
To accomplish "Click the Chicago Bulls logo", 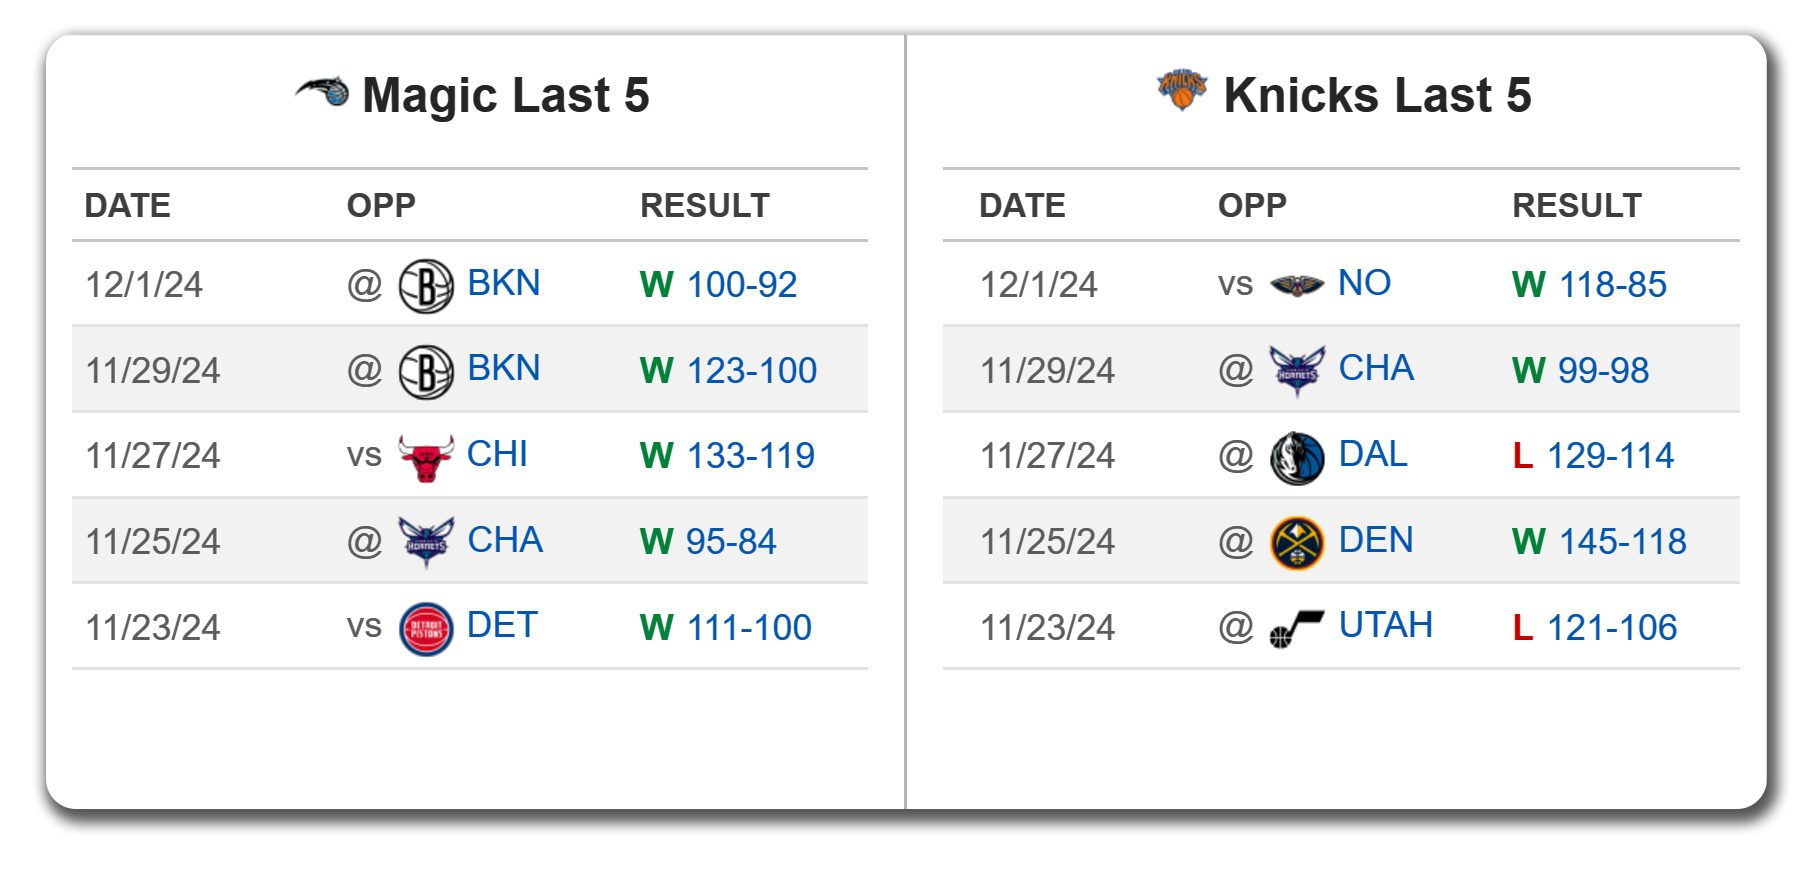I will click(x=426, y=458).
